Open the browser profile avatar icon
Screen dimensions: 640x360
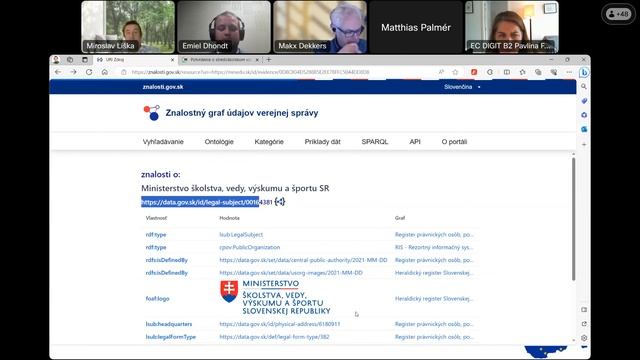(x=56, y=60)
